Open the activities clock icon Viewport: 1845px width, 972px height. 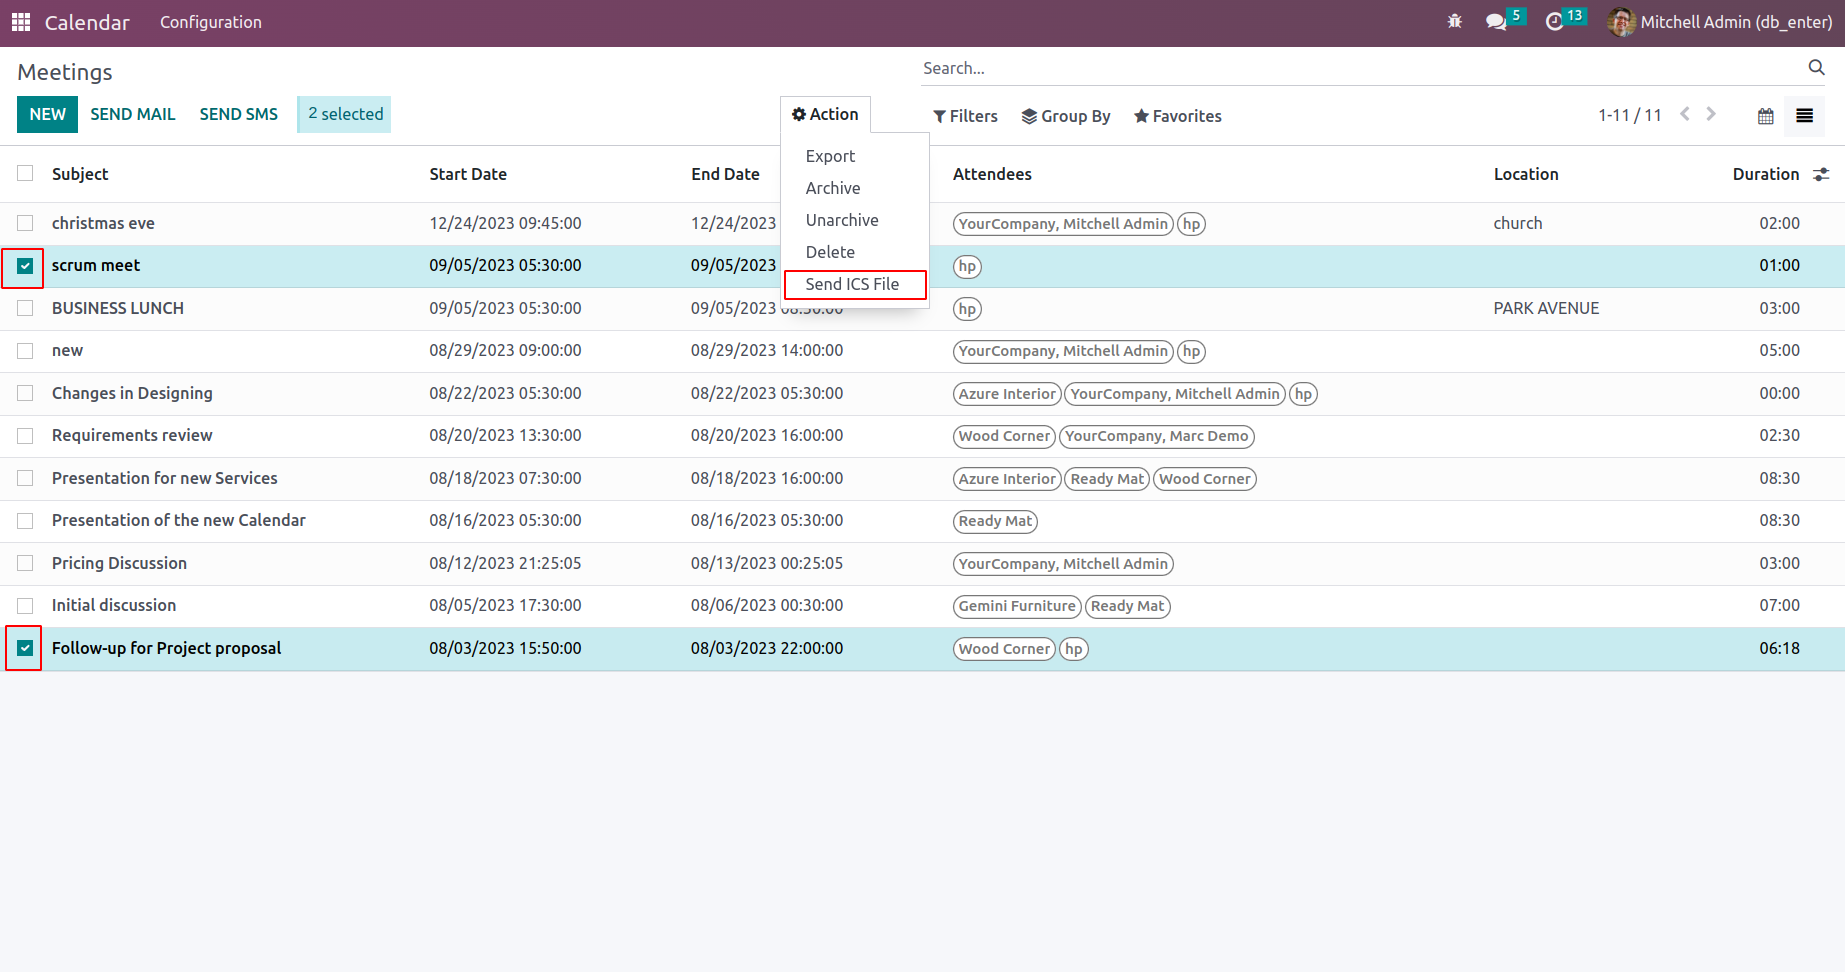[x=1554, y=22]
